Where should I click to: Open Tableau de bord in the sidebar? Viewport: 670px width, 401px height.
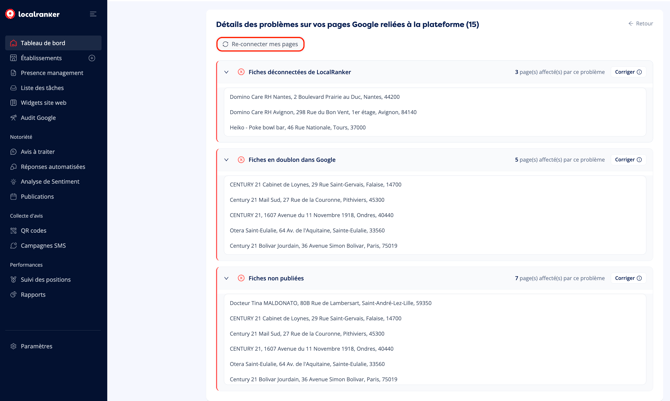pos(53,43)
